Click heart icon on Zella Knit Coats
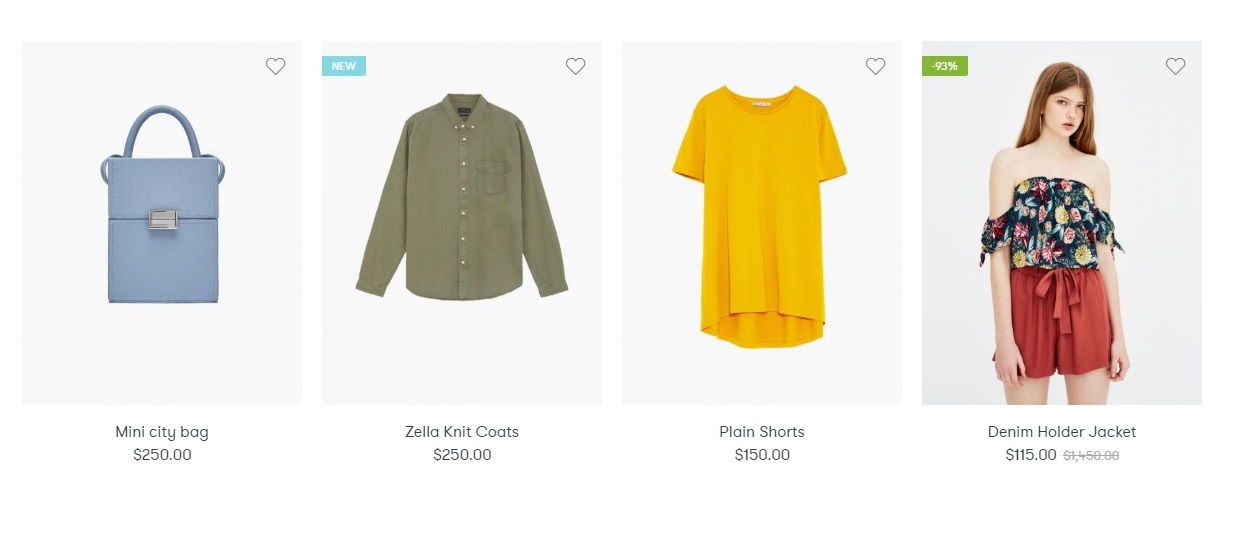This screenshot has height=547, width=1255. coord(575,66)
